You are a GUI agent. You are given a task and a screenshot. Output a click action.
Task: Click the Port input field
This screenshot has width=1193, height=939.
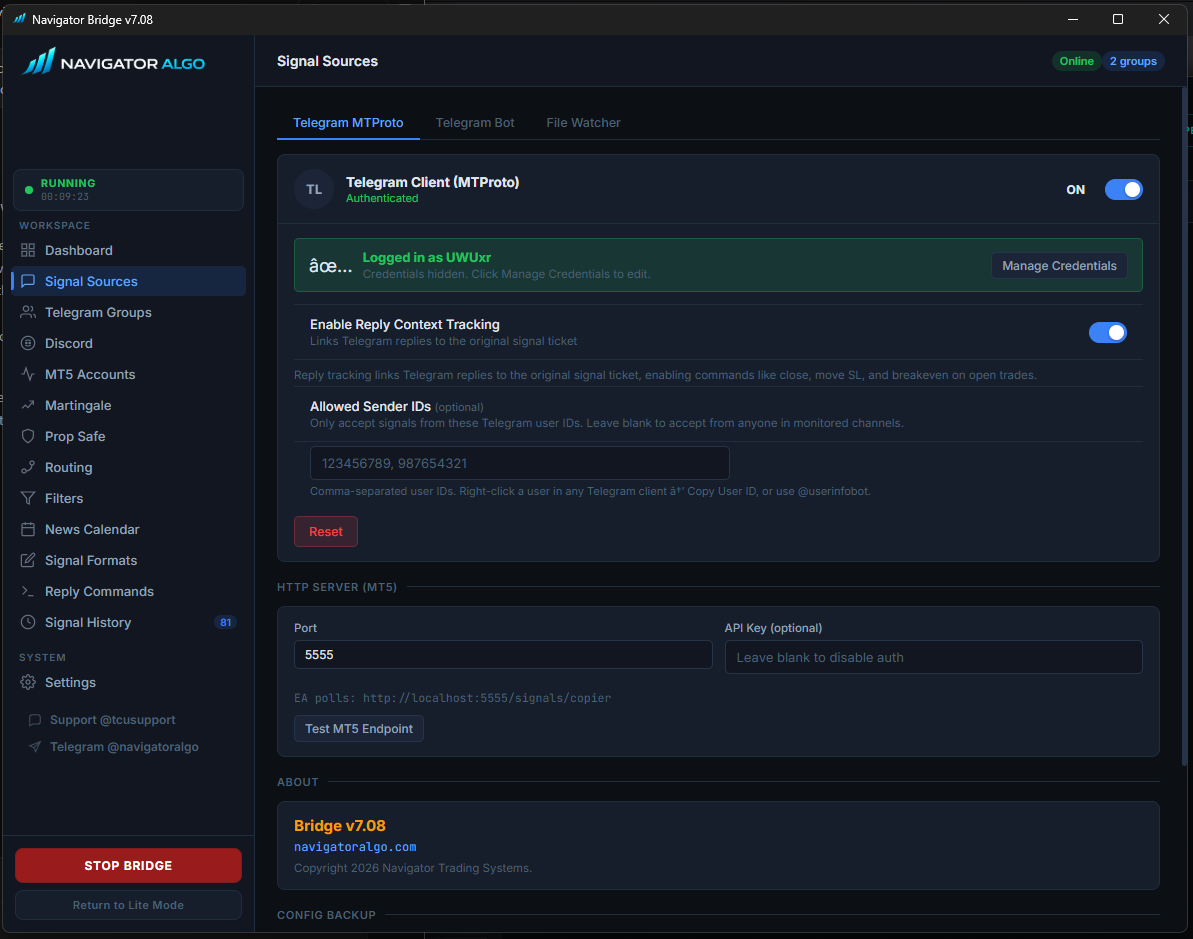[503, 654]
